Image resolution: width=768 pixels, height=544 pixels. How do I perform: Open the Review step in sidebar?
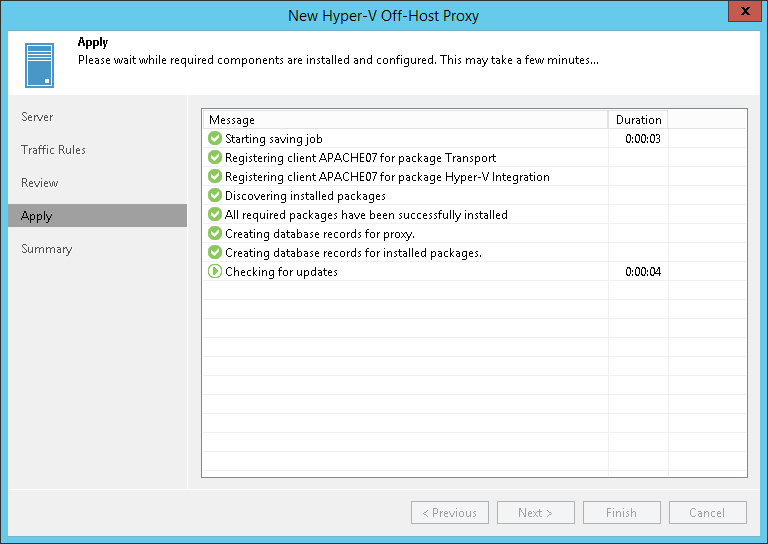[x=40, y=183]
